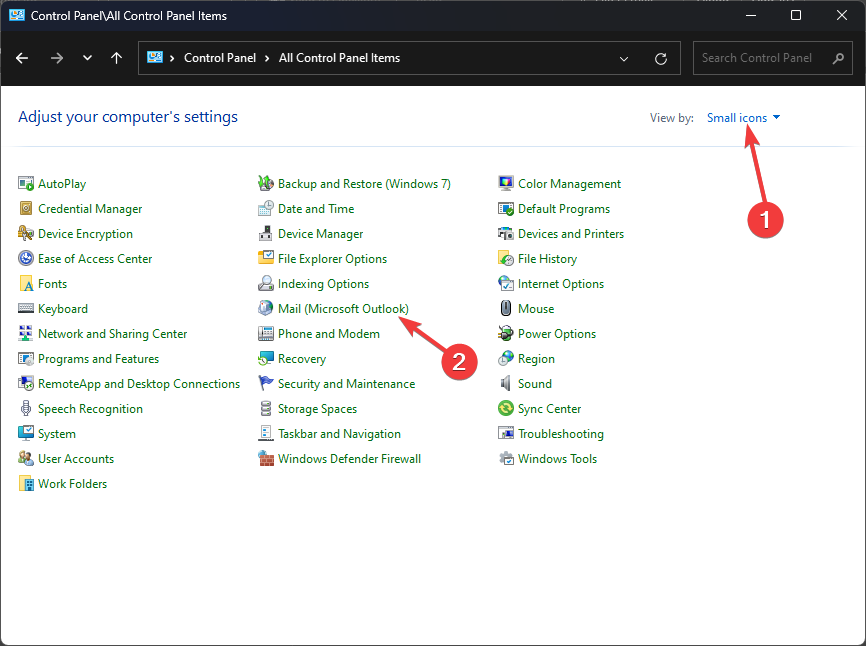Click the Speech Recognition microphone icon
The image size is (866, 646).
26,408
